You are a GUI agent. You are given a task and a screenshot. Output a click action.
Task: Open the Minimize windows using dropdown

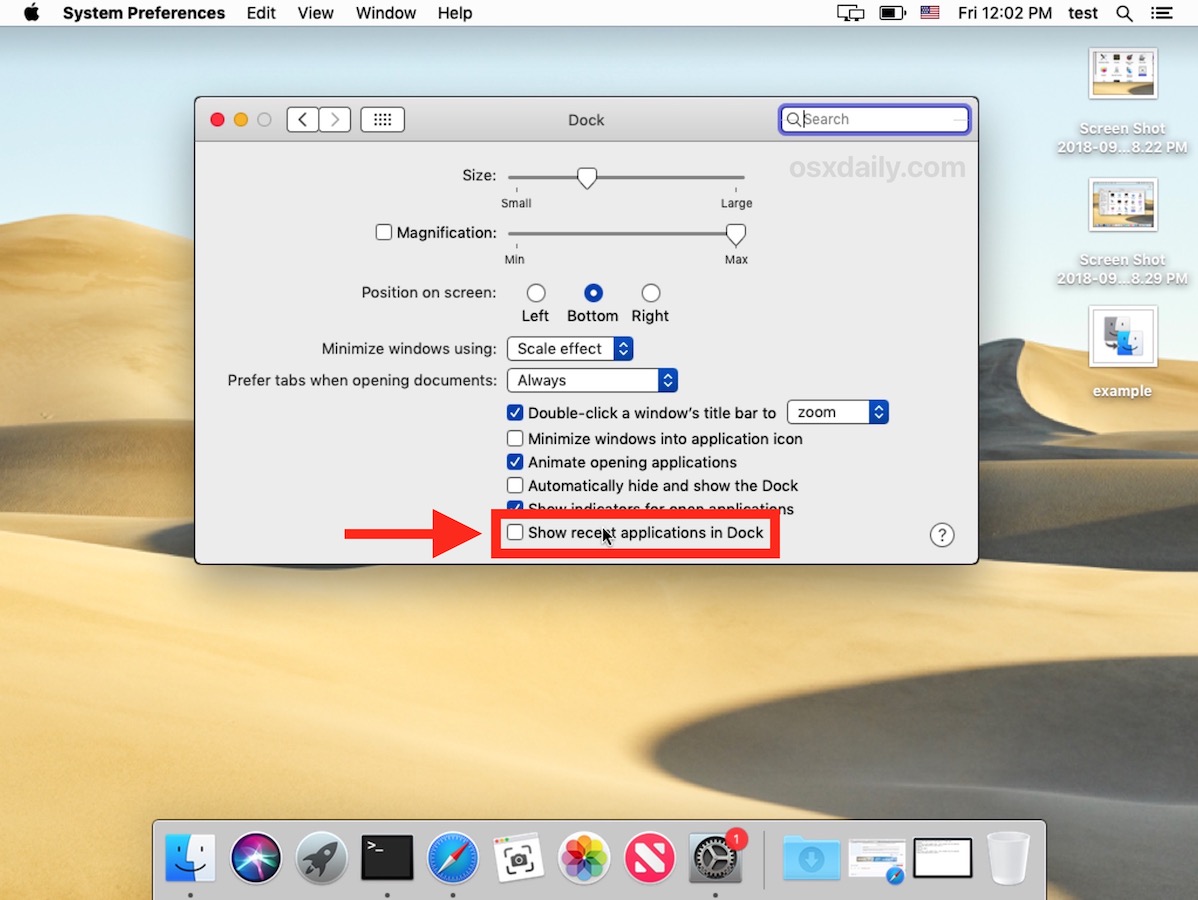(x=569, y=348)
